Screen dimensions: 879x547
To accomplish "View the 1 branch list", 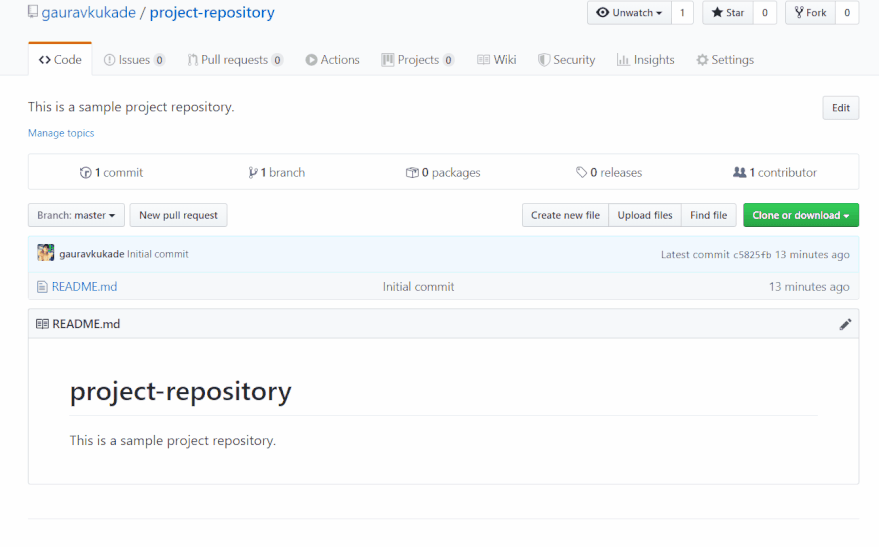I will tap(277, 172).
